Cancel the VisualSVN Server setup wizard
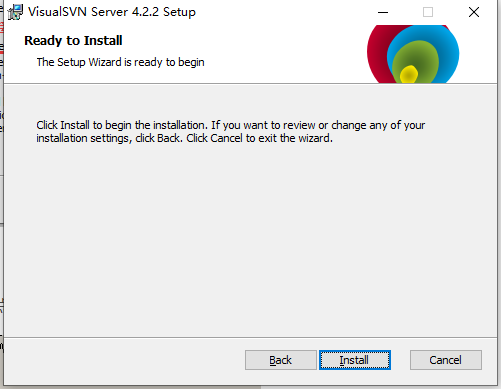The width and height of the screenshot is (501, 389). click(446, 360)
